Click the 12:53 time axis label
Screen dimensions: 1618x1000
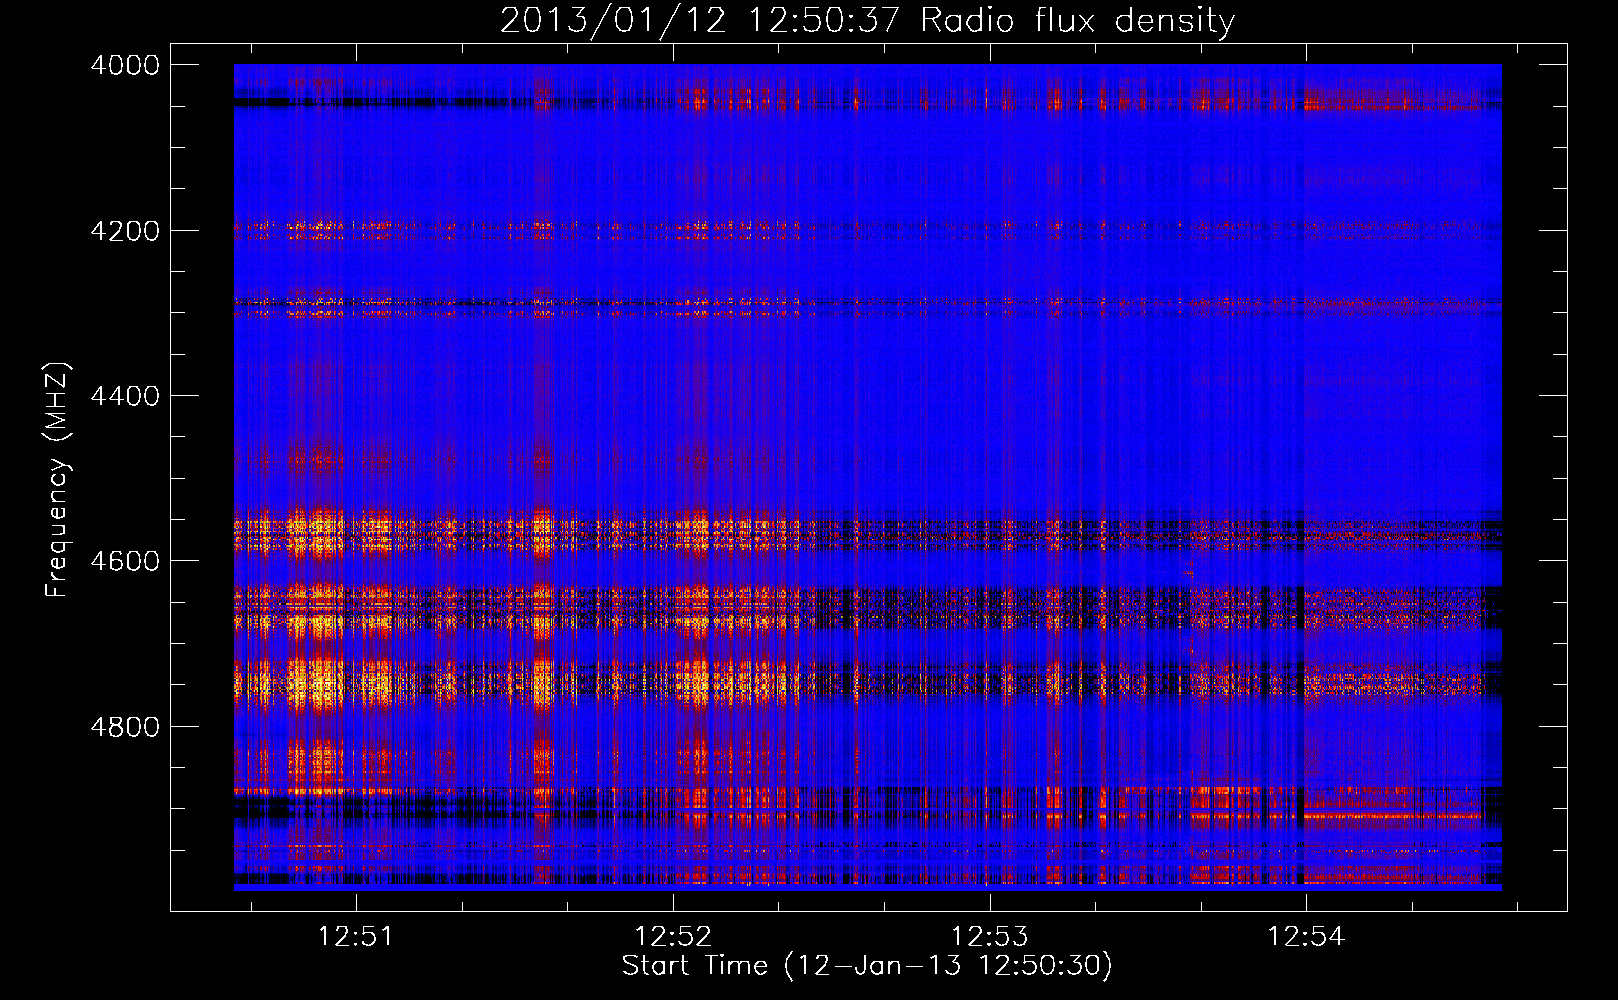click(989, 936)
